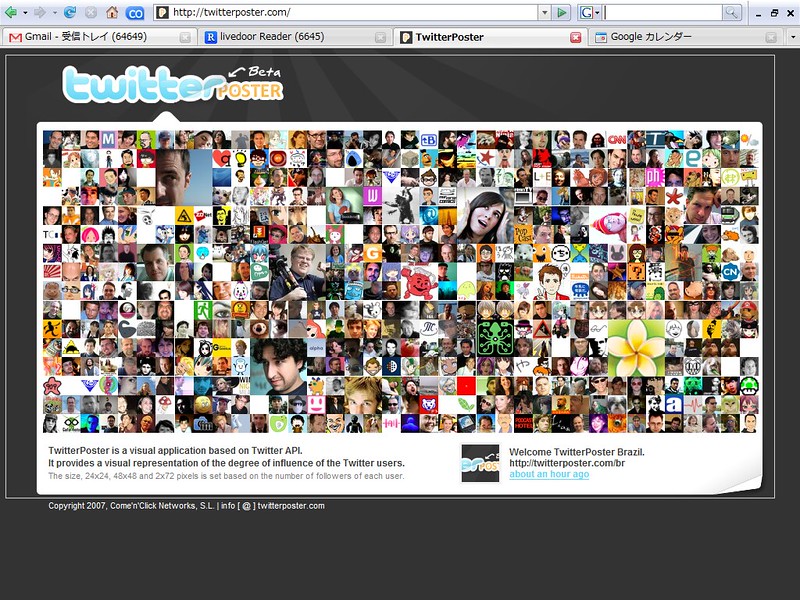Click the green mushroom avatar
This screenshot has height=600, width=800.
pos(749,386)
